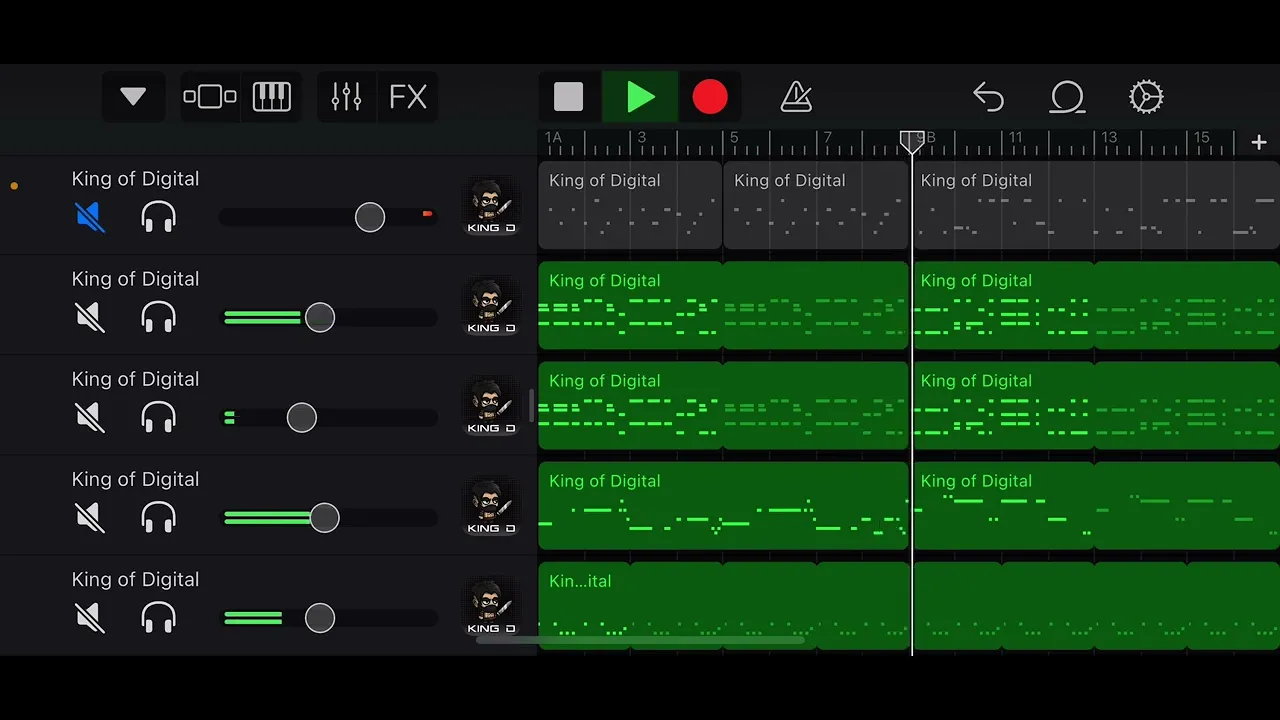1280x720 pixels.
Task: Mute the third King of Digital track
Action: pyautogui.click(x=90, y=417)
